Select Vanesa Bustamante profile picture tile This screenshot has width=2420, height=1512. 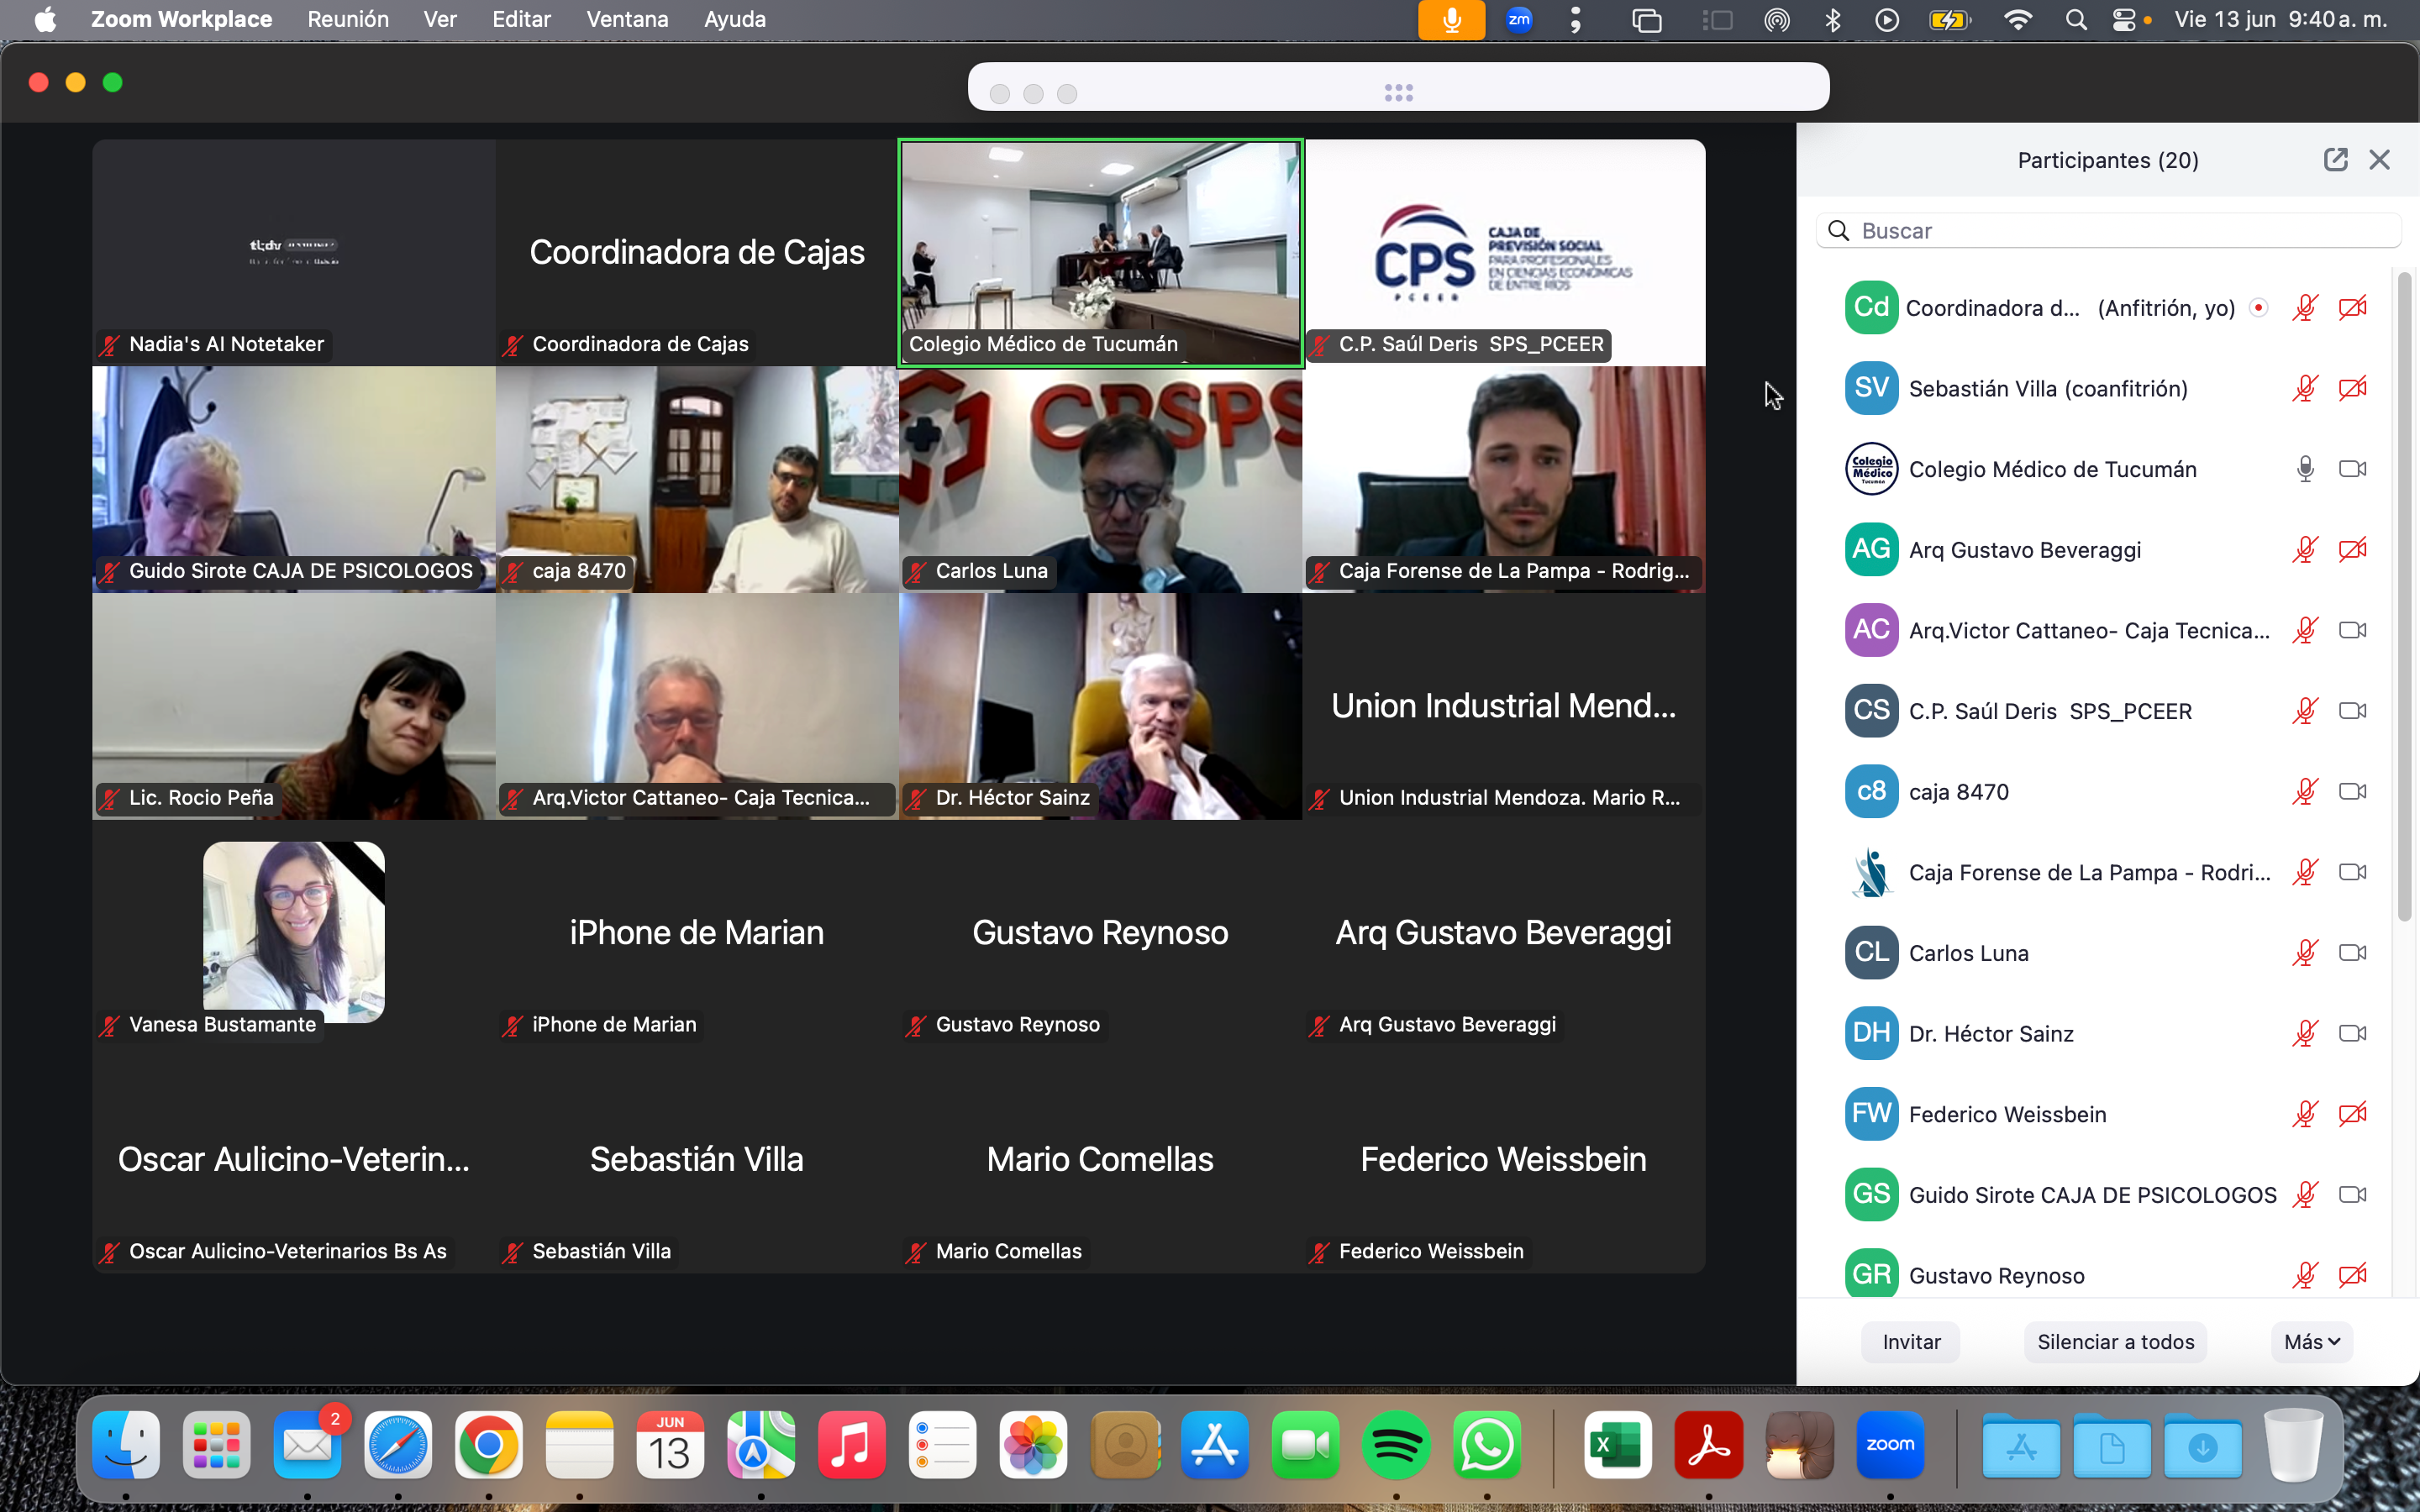(294, 931)
